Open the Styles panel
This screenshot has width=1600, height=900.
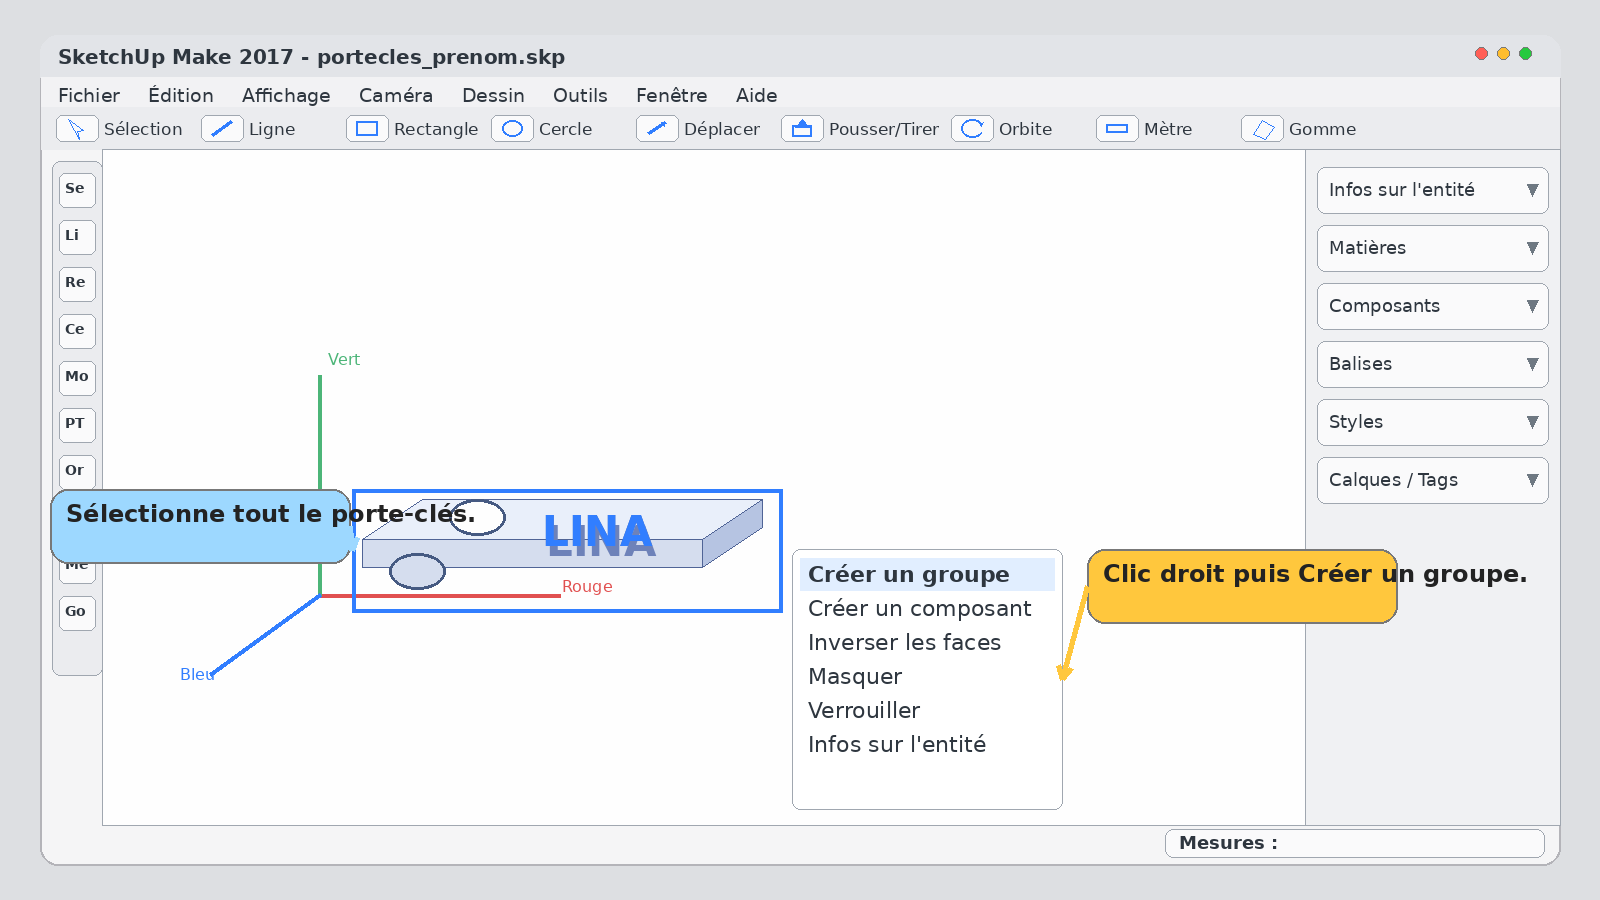click(x=1432, y=422)
